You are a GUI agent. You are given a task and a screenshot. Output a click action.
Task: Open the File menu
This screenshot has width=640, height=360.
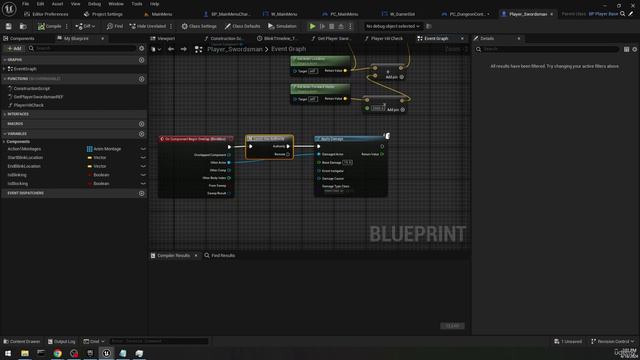[x=25, y=4]
